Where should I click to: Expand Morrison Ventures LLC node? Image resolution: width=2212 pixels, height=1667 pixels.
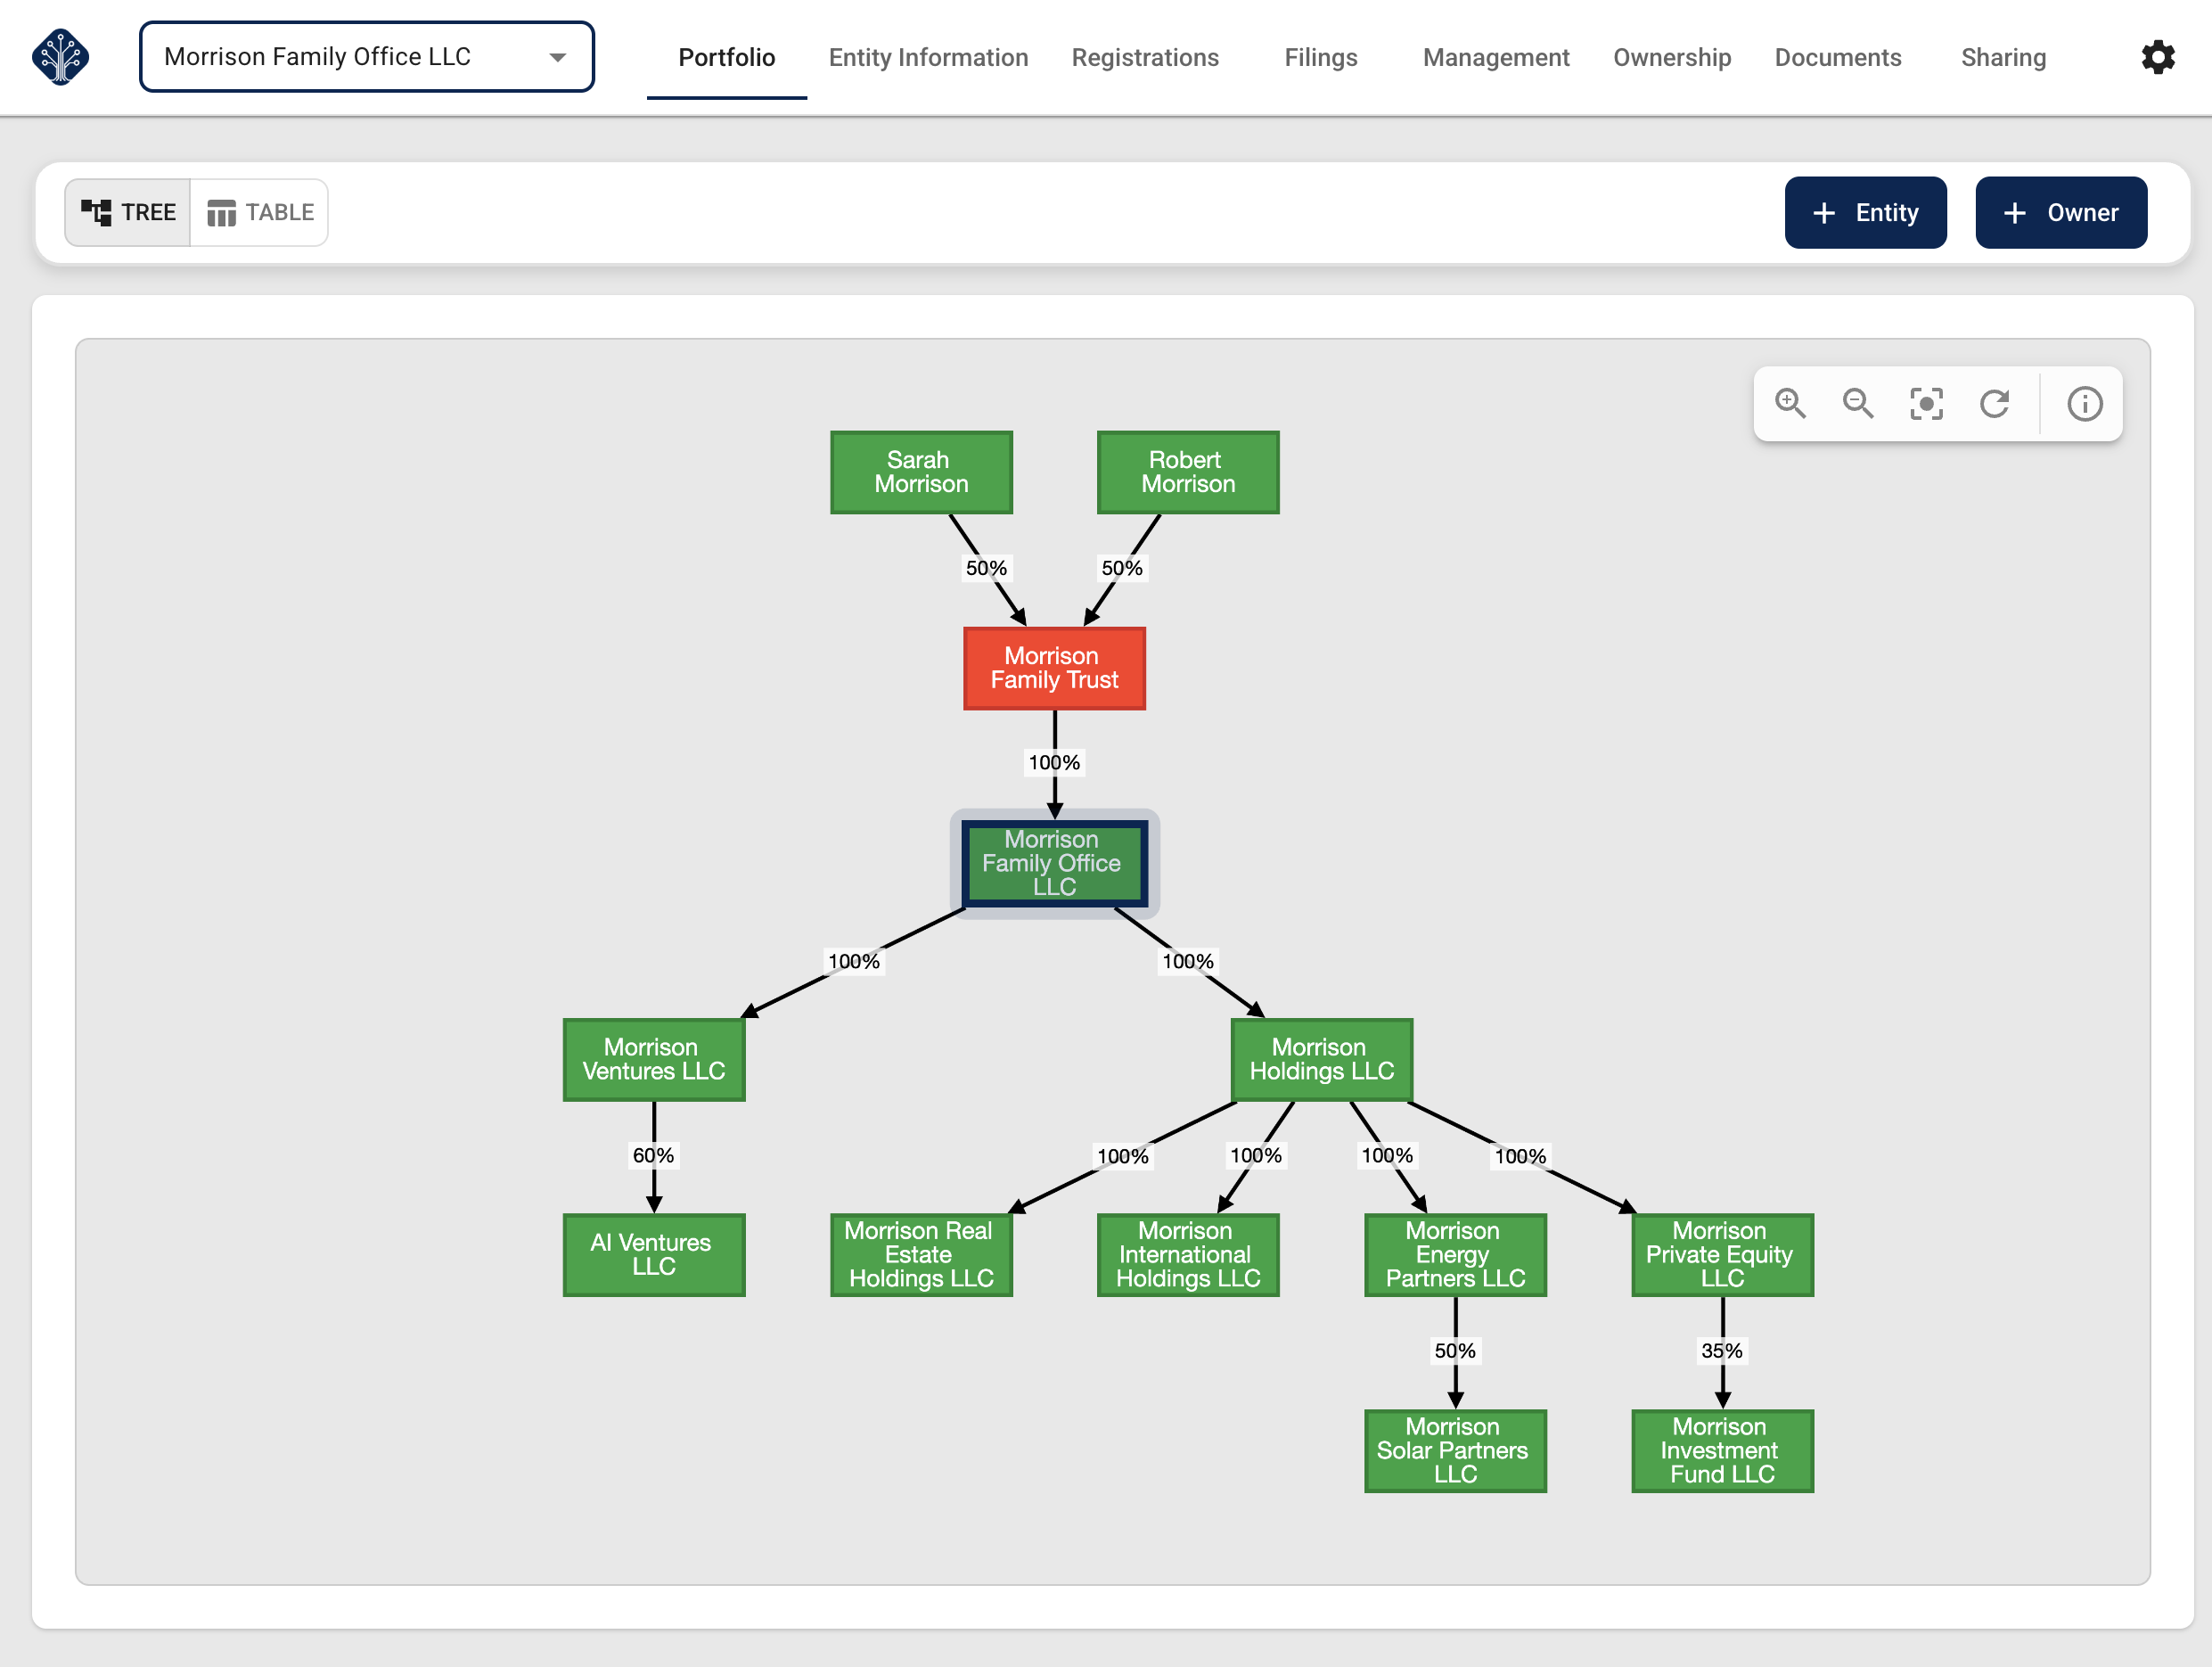[x=653, y=1059]
